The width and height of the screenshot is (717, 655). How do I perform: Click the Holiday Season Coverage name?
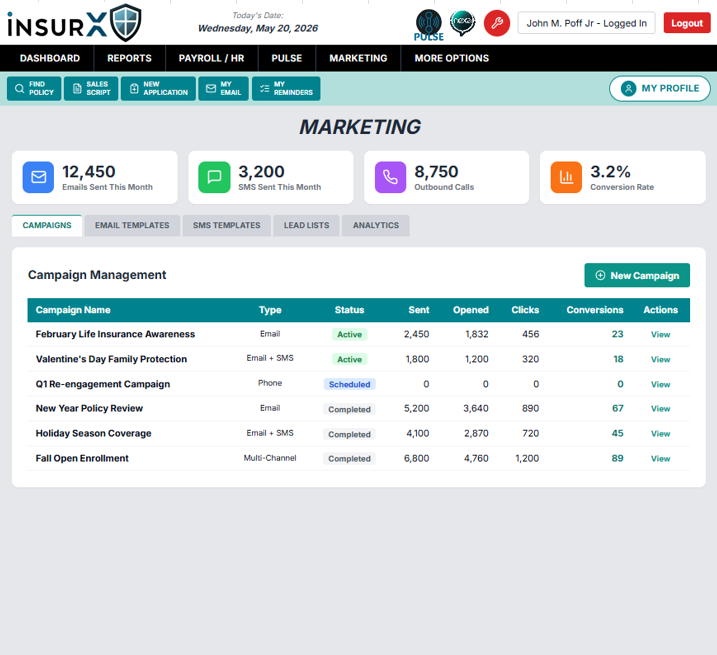(x=93, y=433)
